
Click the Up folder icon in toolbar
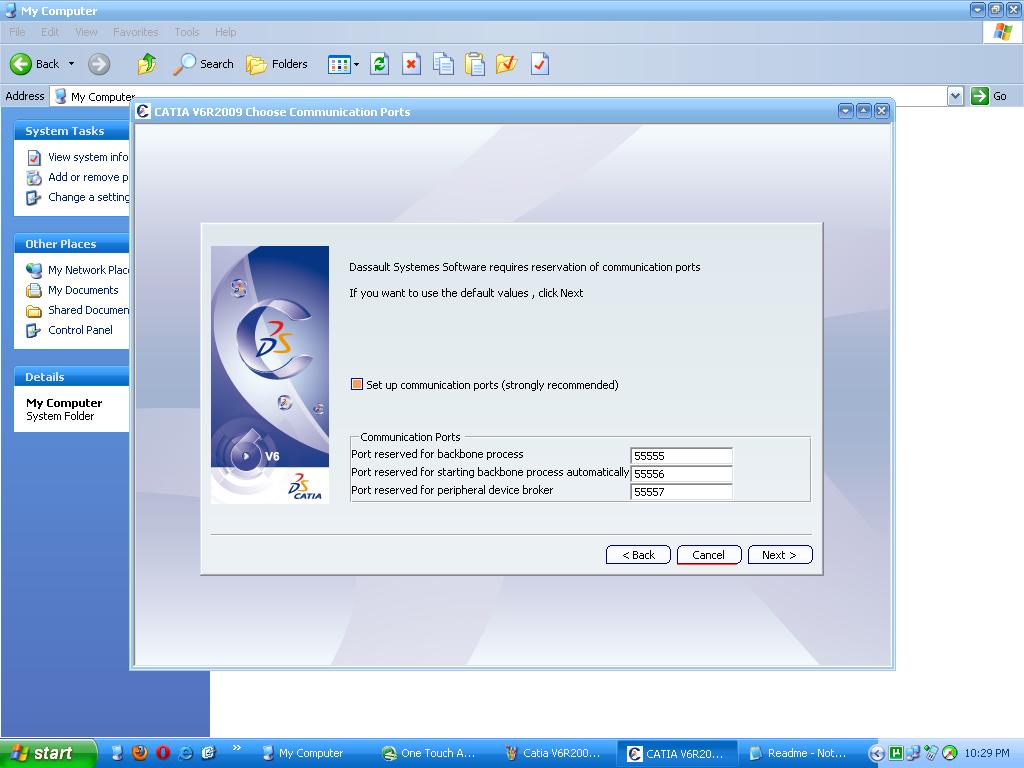147,64
